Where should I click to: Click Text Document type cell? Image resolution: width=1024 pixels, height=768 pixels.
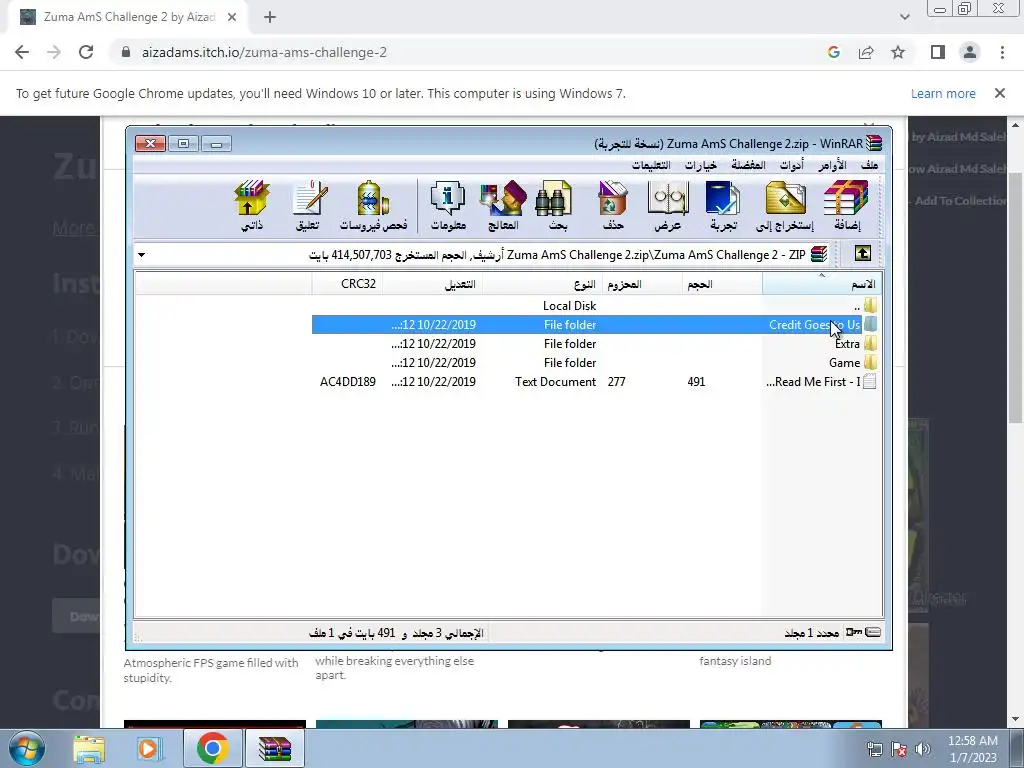(556, 381)
